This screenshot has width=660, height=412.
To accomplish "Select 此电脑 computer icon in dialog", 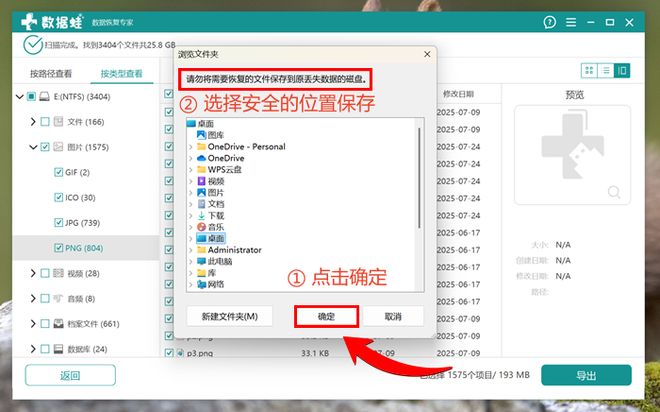I will point(201,261).
